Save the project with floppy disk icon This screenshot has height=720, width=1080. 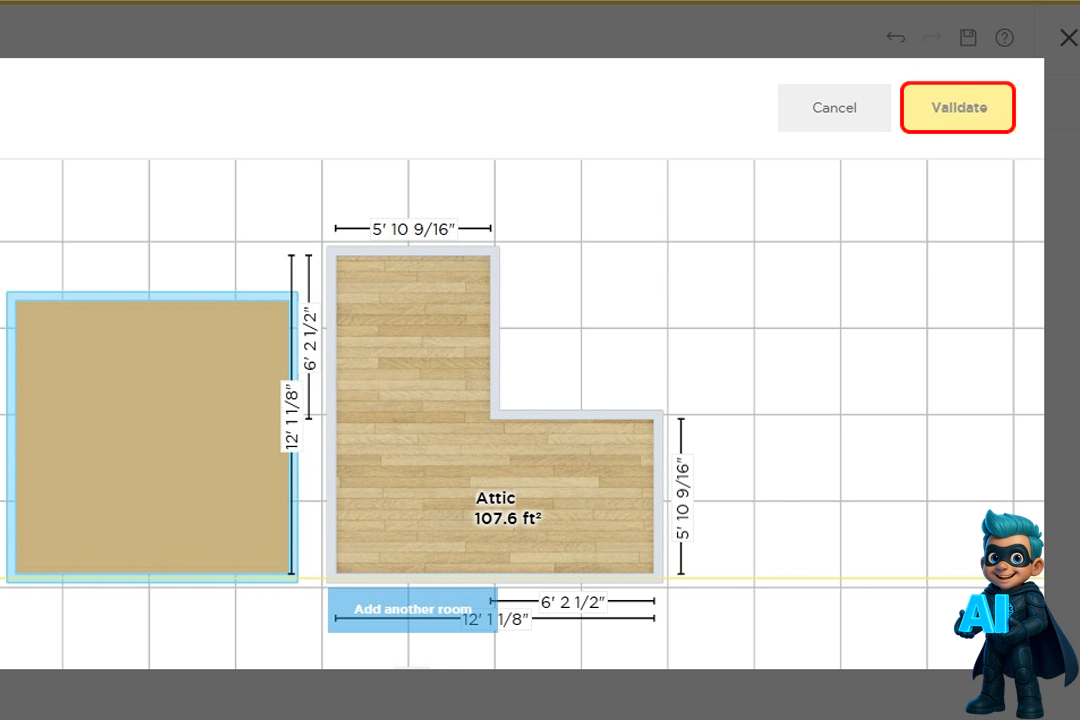click(967, 38)
